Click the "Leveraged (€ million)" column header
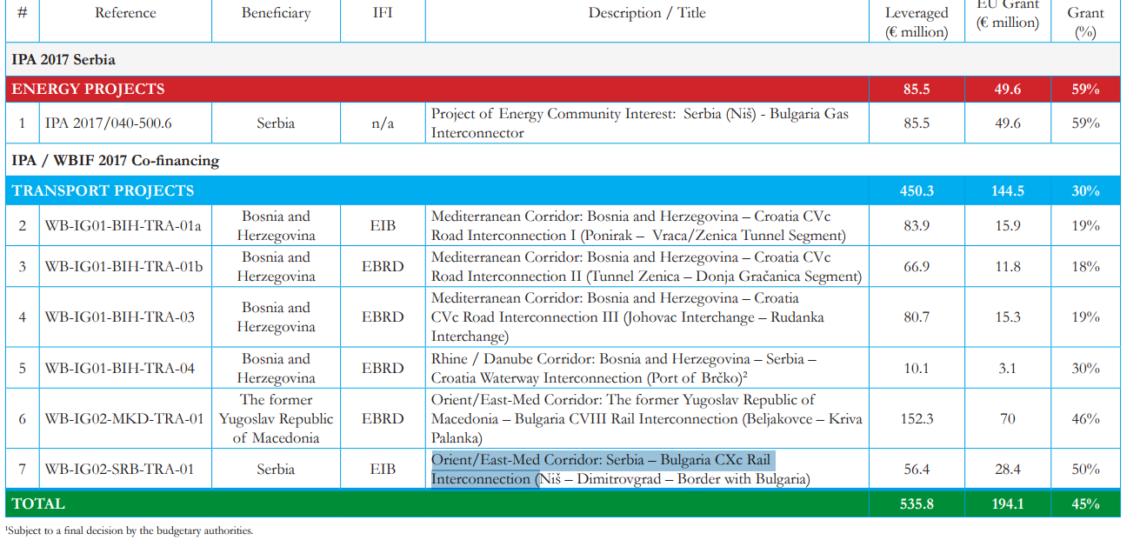The width and height of the screenshot is (1140, 540). [917, 23]
